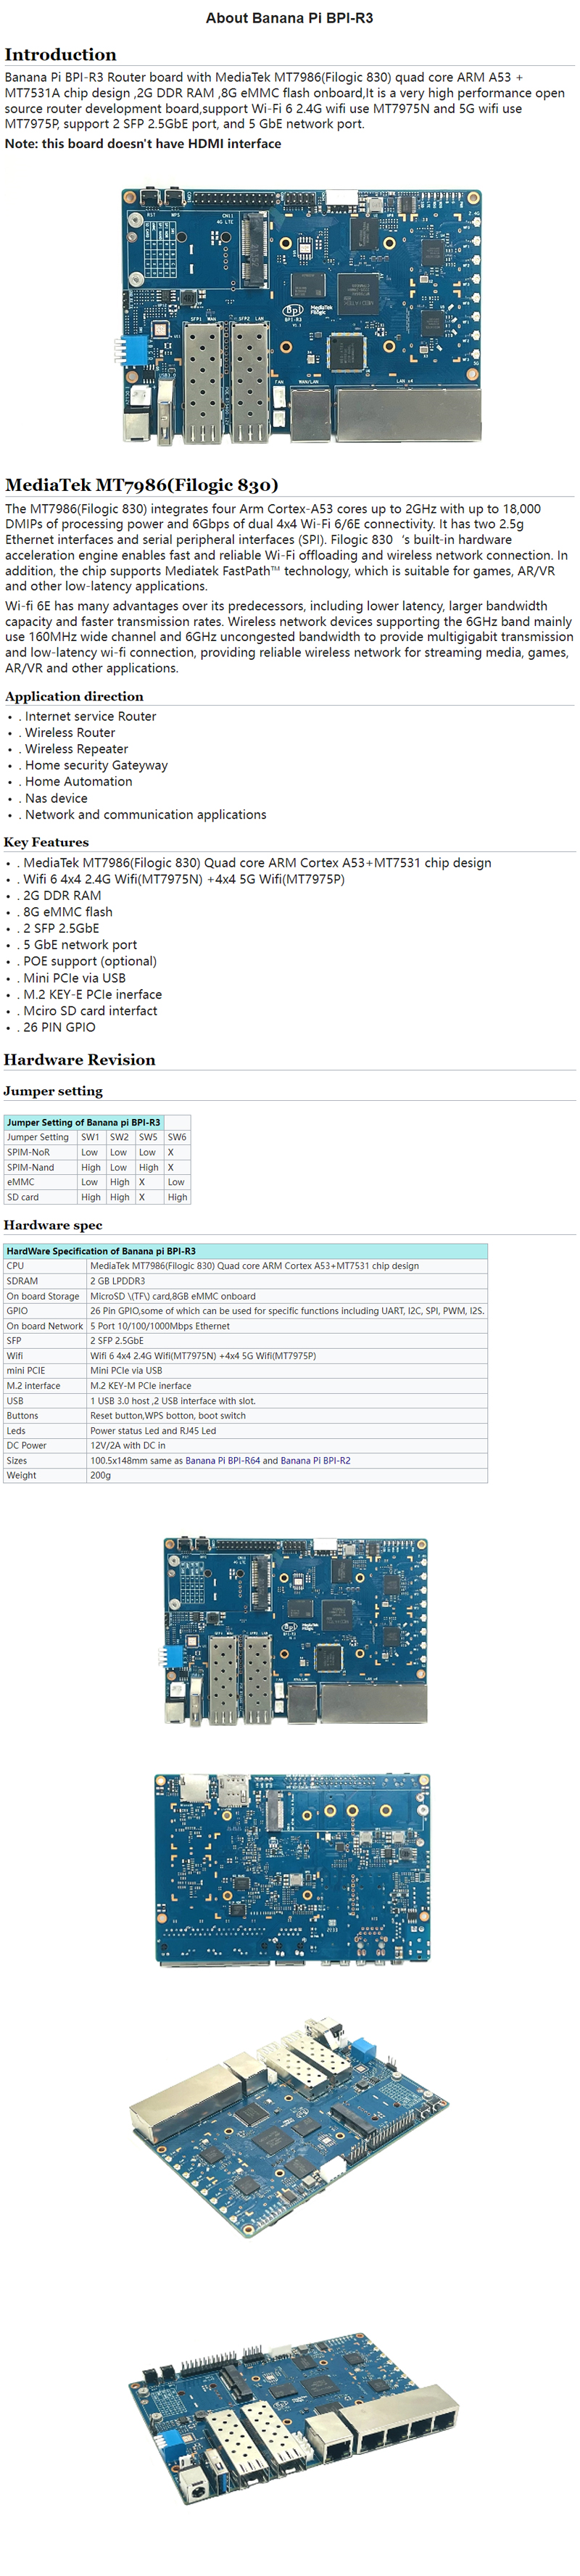Click '1 USB 3.0 host ,2 USB interface with slot.' cell
The image size is (580, 2576).
[287, 1401]
